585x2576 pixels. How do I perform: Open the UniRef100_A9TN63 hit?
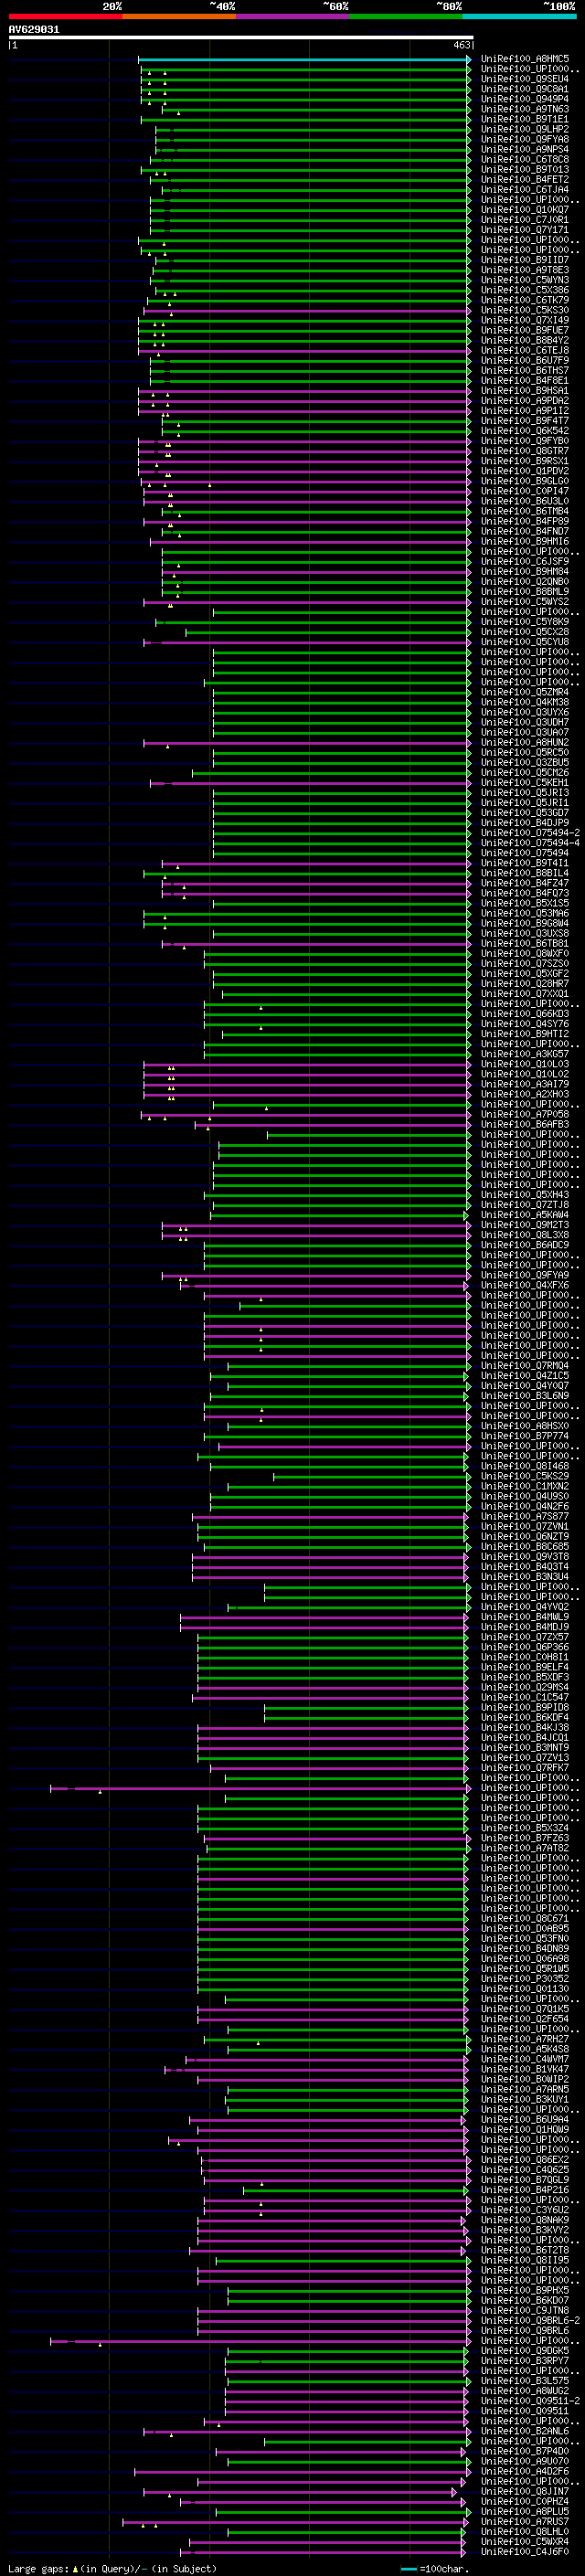[x=525, y=109]
